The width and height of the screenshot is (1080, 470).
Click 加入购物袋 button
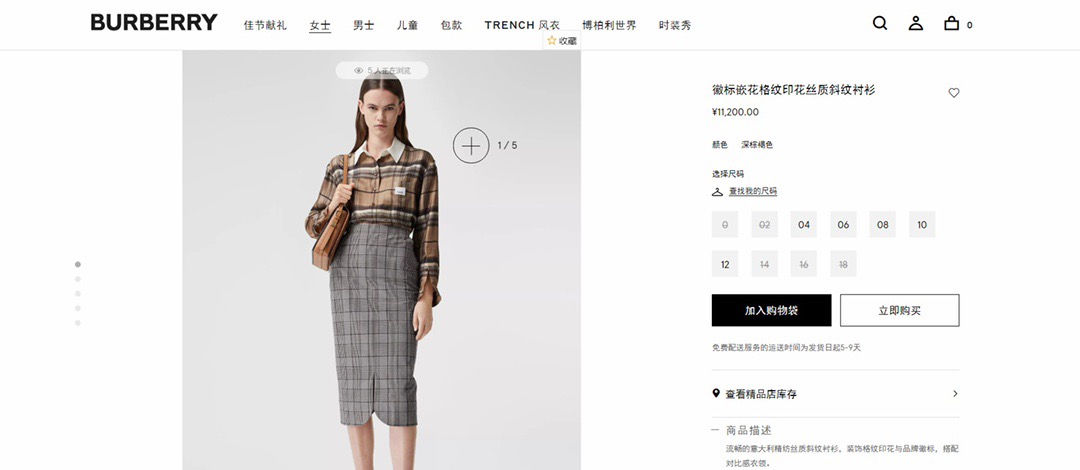click(x=771, y=310)
